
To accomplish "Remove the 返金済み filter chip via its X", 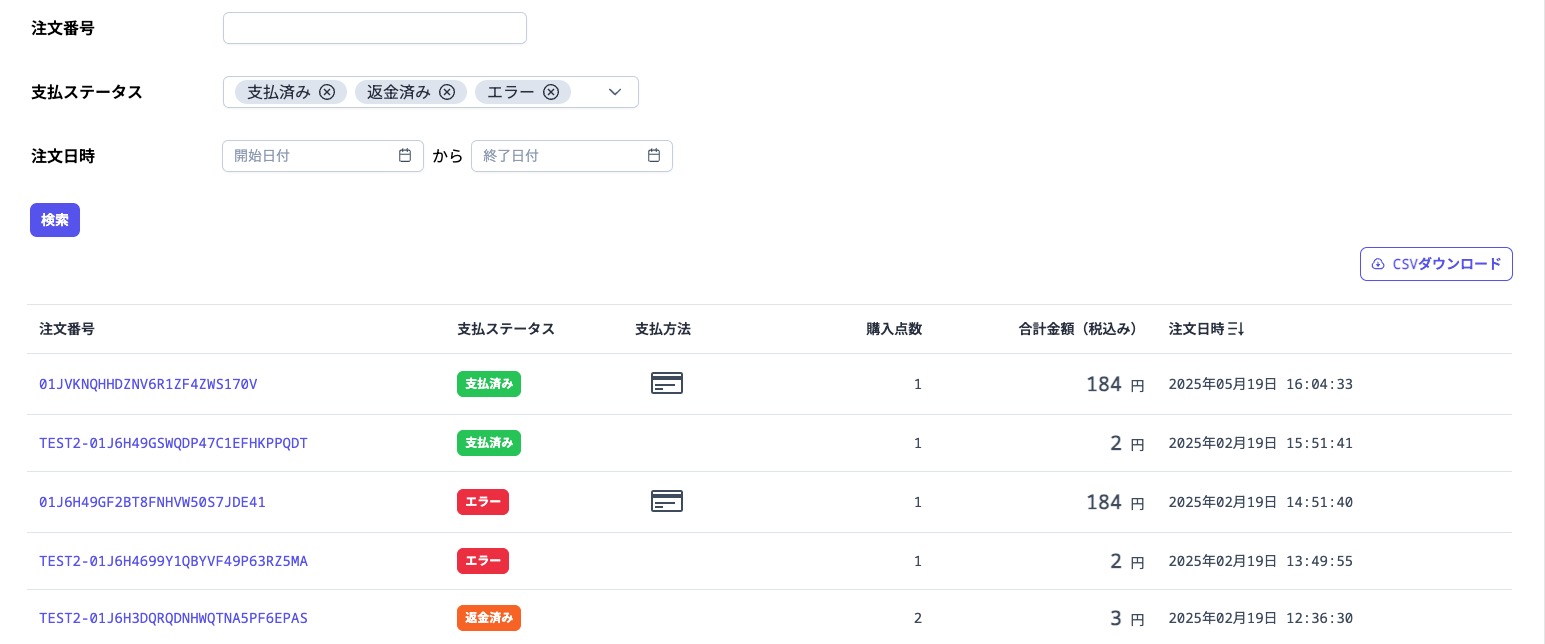I will [447, 92].
